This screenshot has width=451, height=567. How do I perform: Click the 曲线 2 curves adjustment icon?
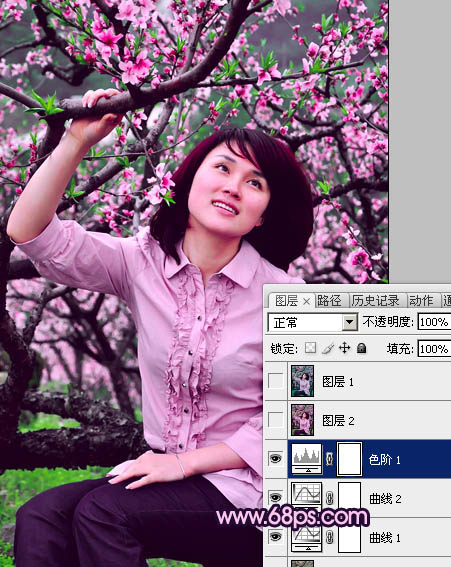pyautogui.click(x=307, y=496)
